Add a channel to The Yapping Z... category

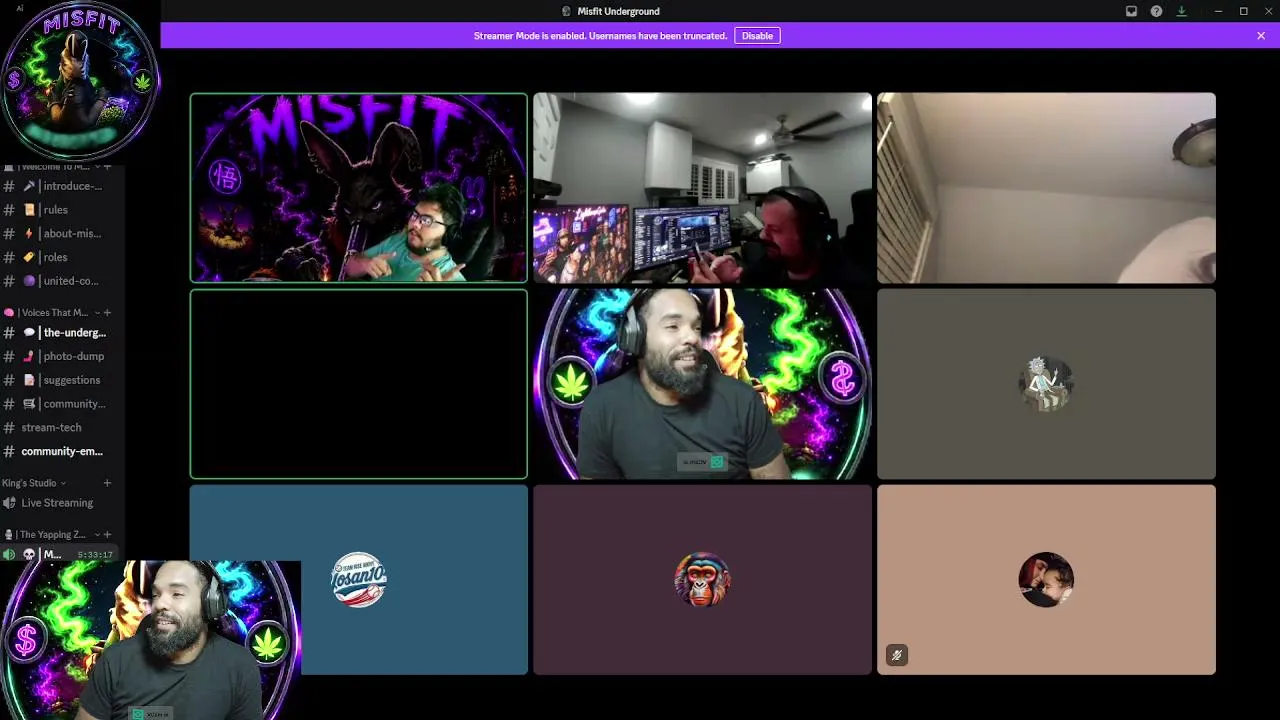coord(108,535)
